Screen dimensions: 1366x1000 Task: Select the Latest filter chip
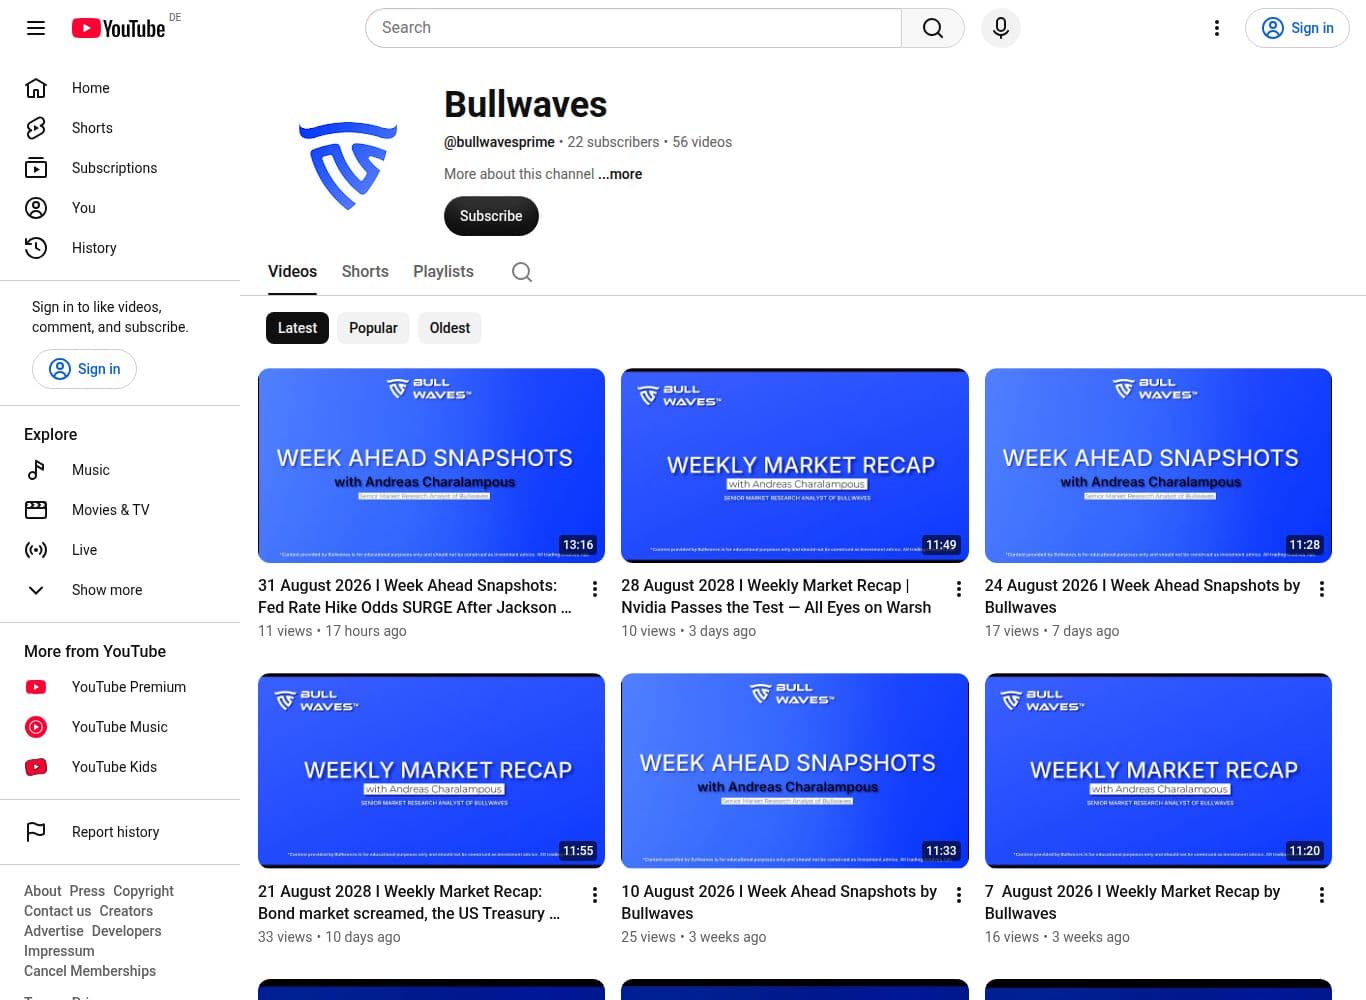(x=297, y=328)
